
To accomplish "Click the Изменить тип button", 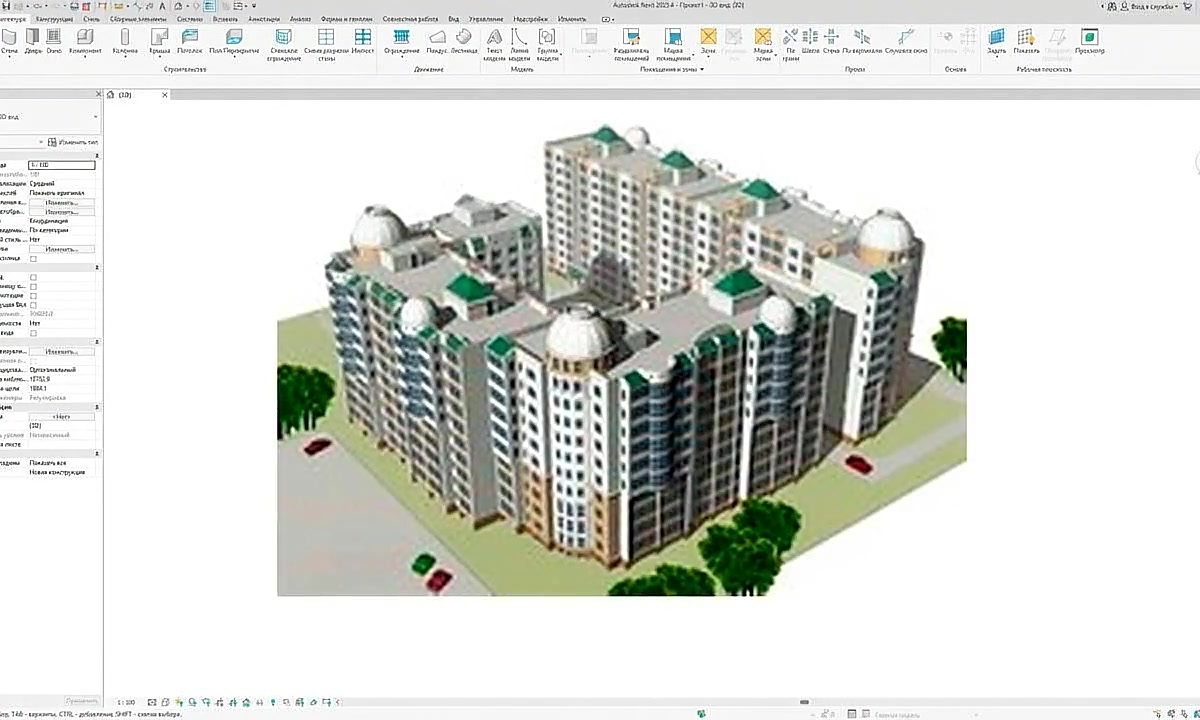I will (x=75, y=142).
